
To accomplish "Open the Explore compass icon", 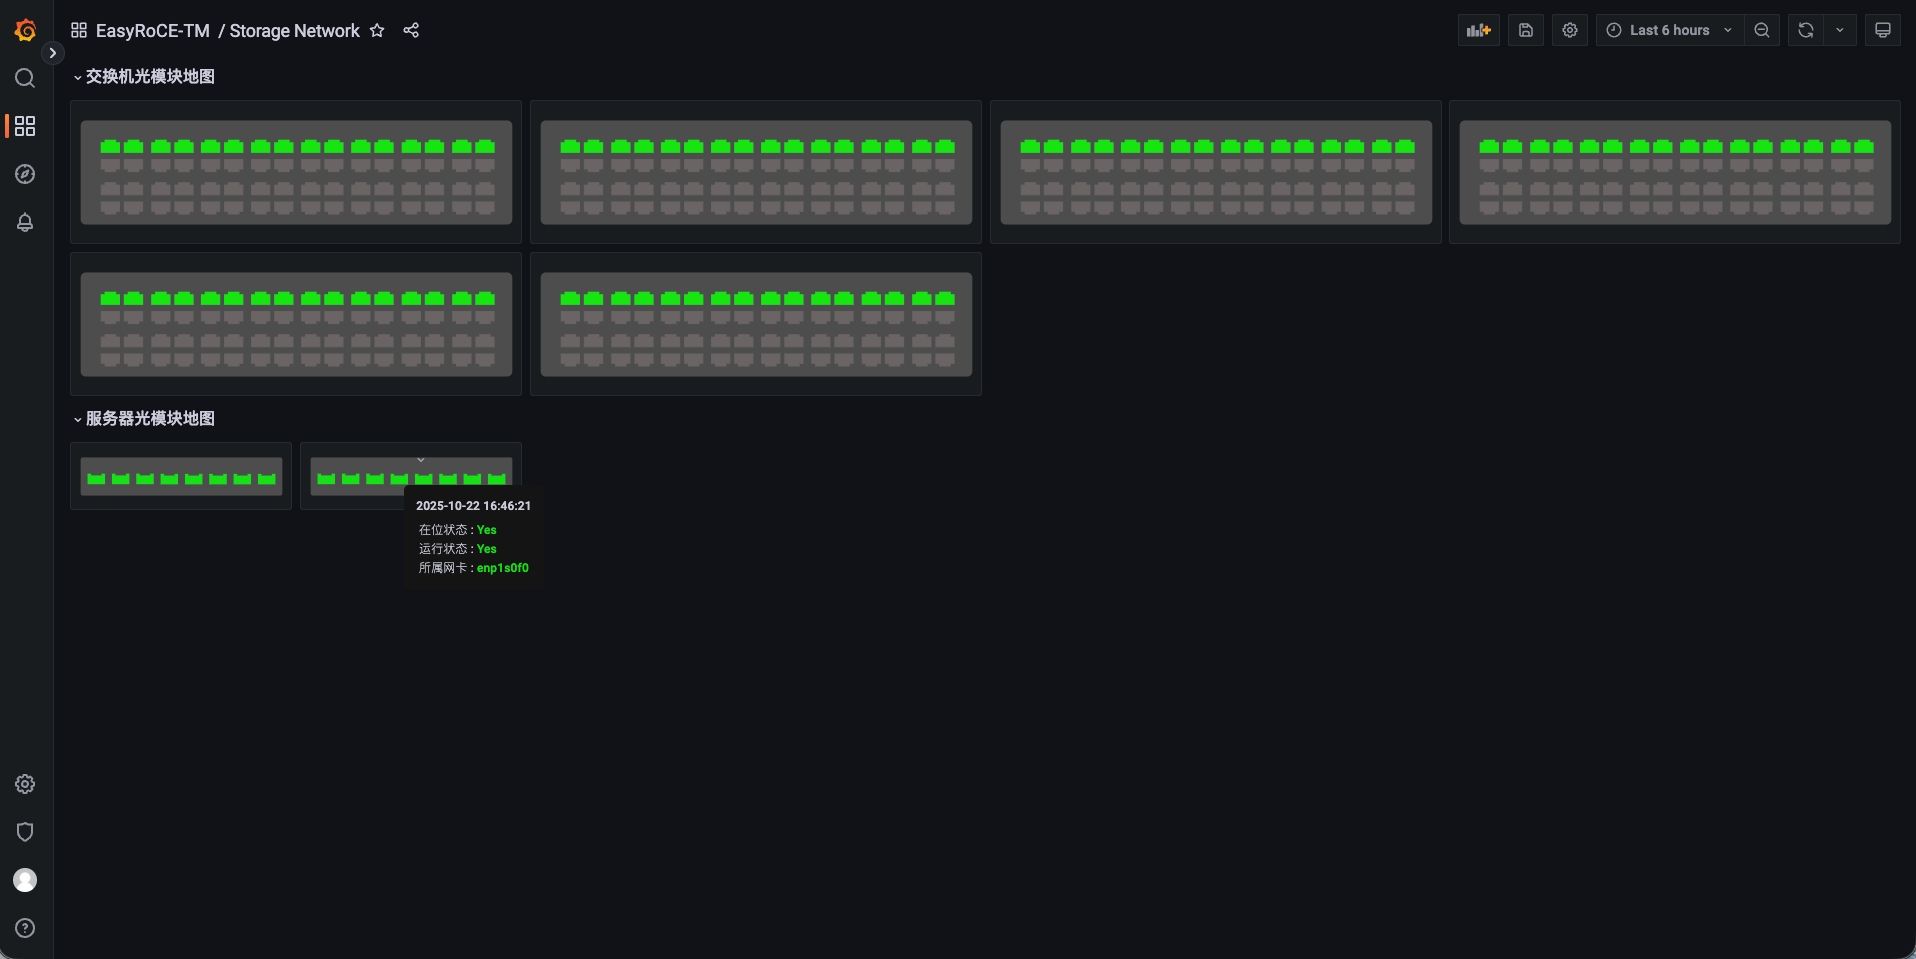I will pyautogui.click(x=25, y=174).
